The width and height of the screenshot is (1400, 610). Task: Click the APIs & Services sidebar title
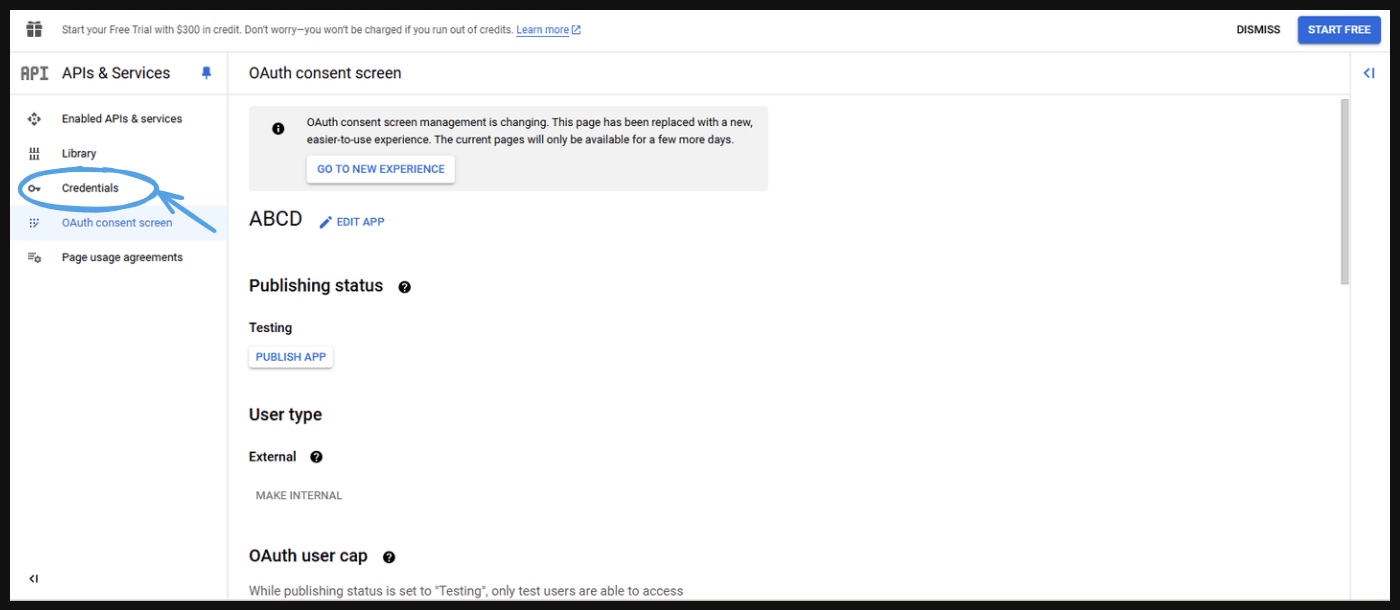(x=116, y=73)
